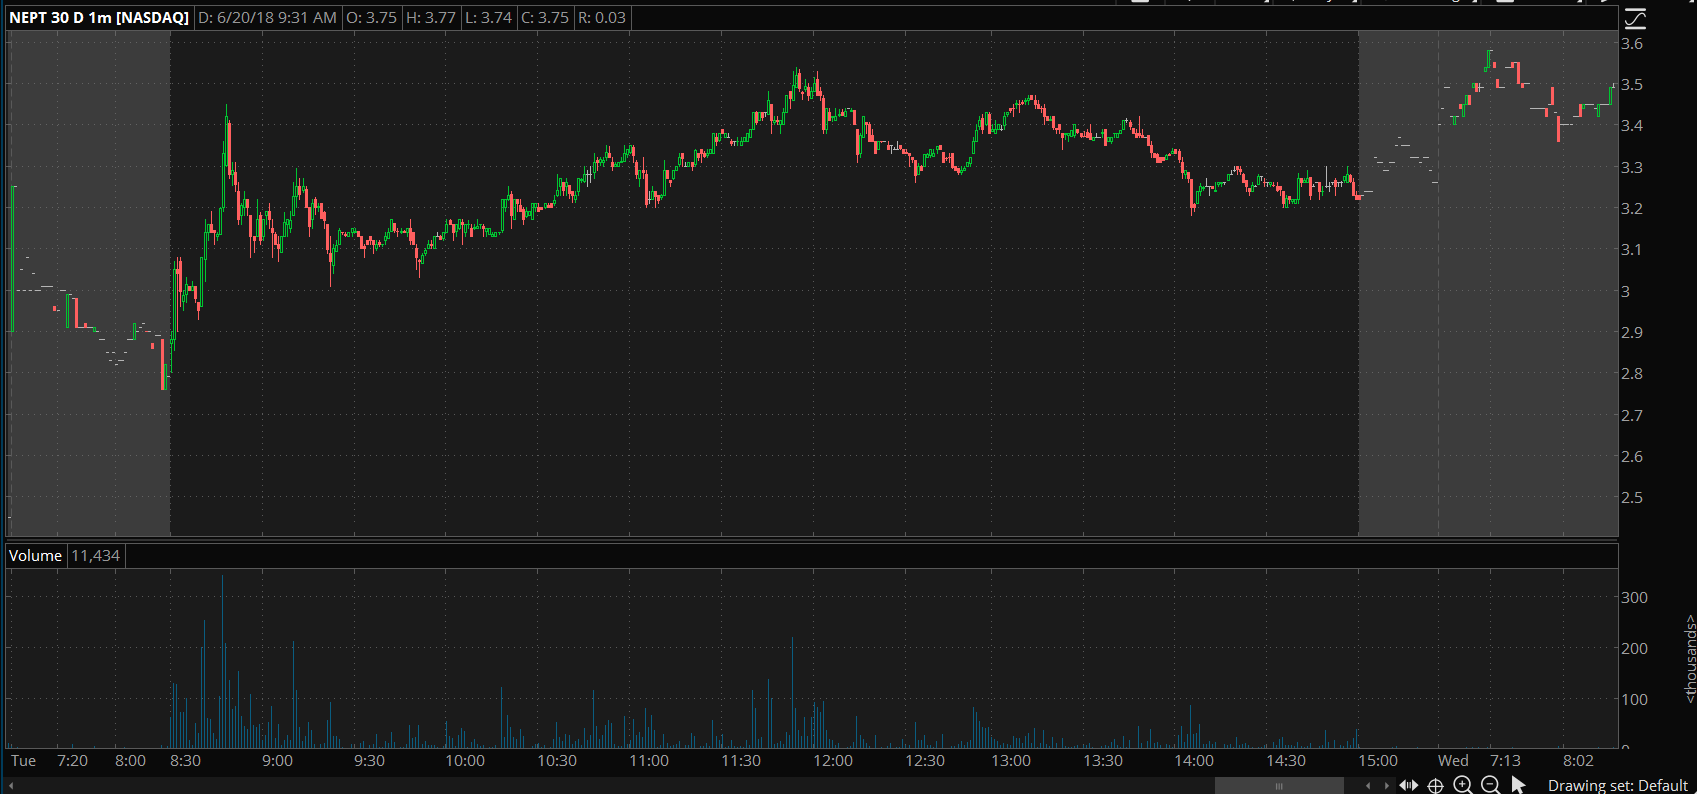Click the 9:30 time axis label
This screenshot has height=794, width=1697.
[370, 761]
